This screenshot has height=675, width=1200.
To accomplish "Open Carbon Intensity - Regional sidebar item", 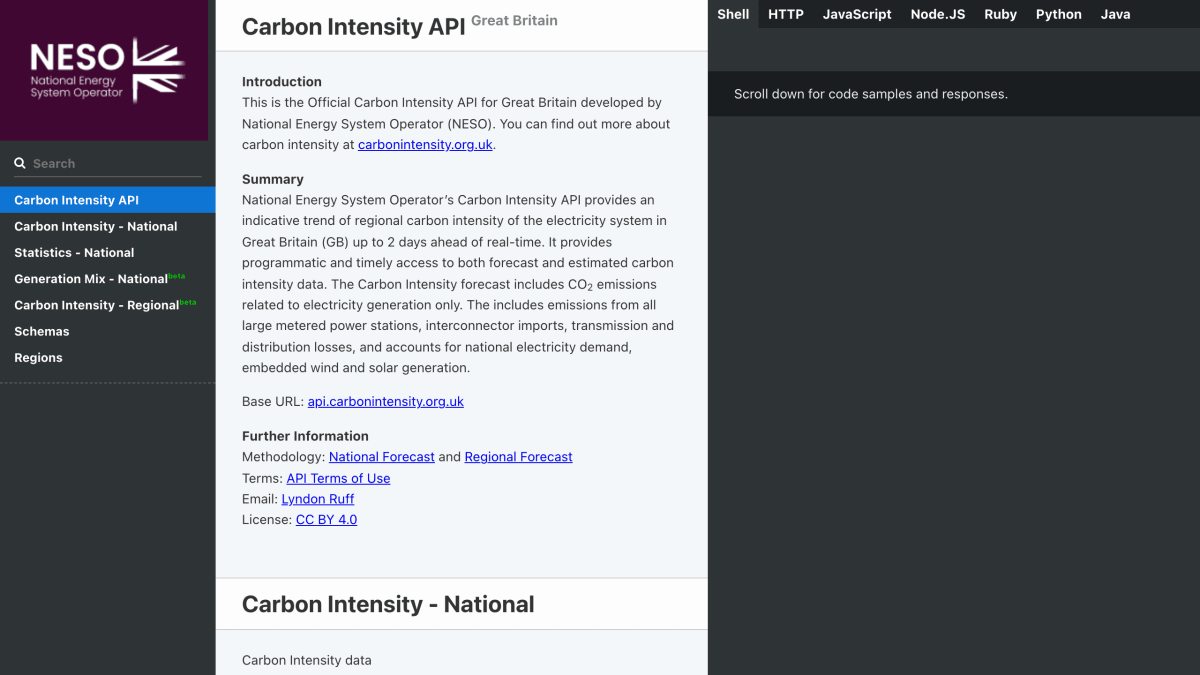I will point(107,304).
